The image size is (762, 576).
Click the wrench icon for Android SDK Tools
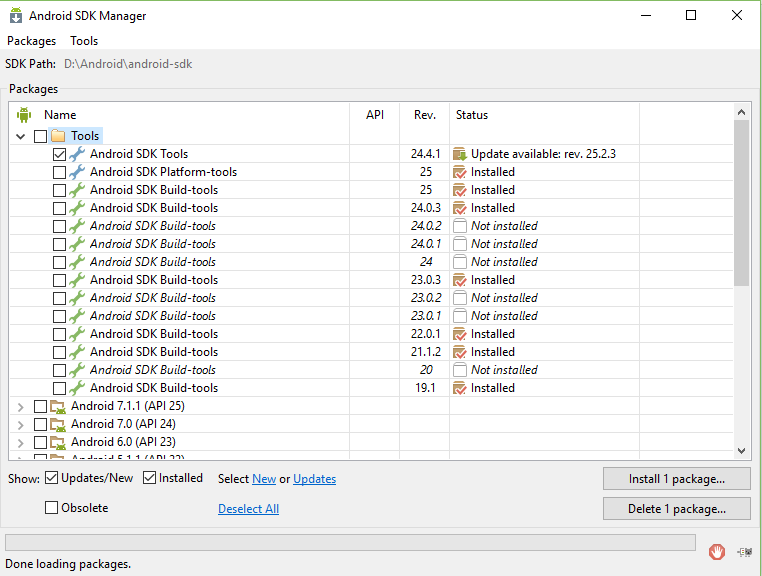77,154
